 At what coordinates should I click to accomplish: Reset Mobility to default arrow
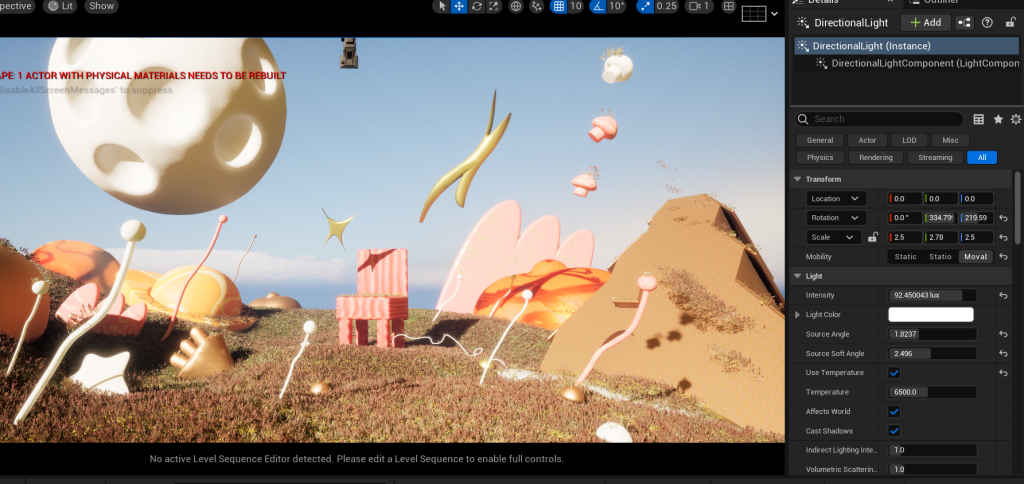(x=1003, y=257)
